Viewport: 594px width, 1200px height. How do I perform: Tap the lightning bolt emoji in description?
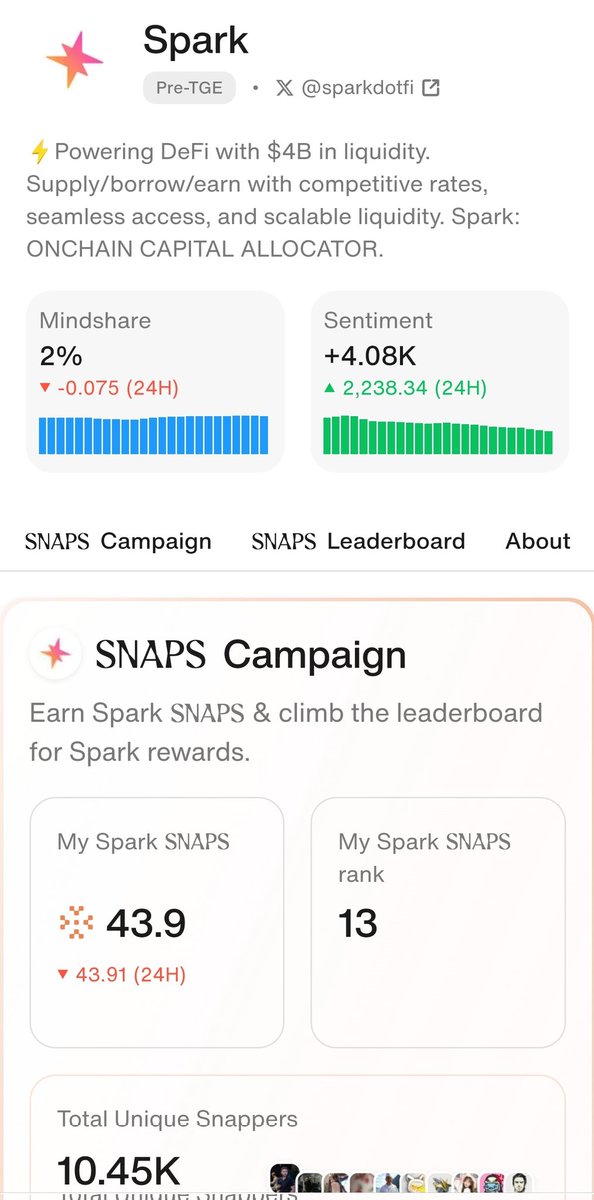(39, 152)
